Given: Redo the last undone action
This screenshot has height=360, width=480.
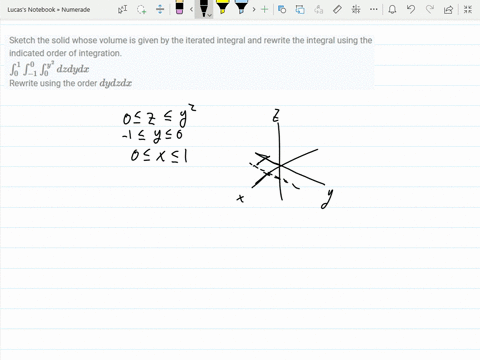Looking at the screenshot, I should click(430, 9).
